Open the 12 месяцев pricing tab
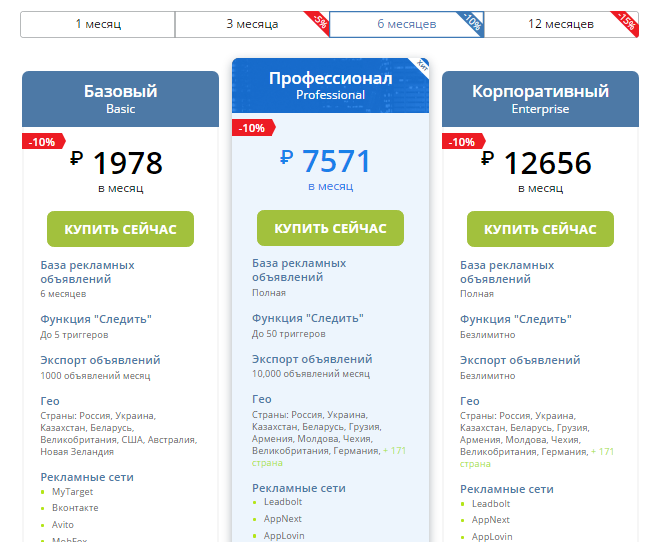 coord(561,24)
